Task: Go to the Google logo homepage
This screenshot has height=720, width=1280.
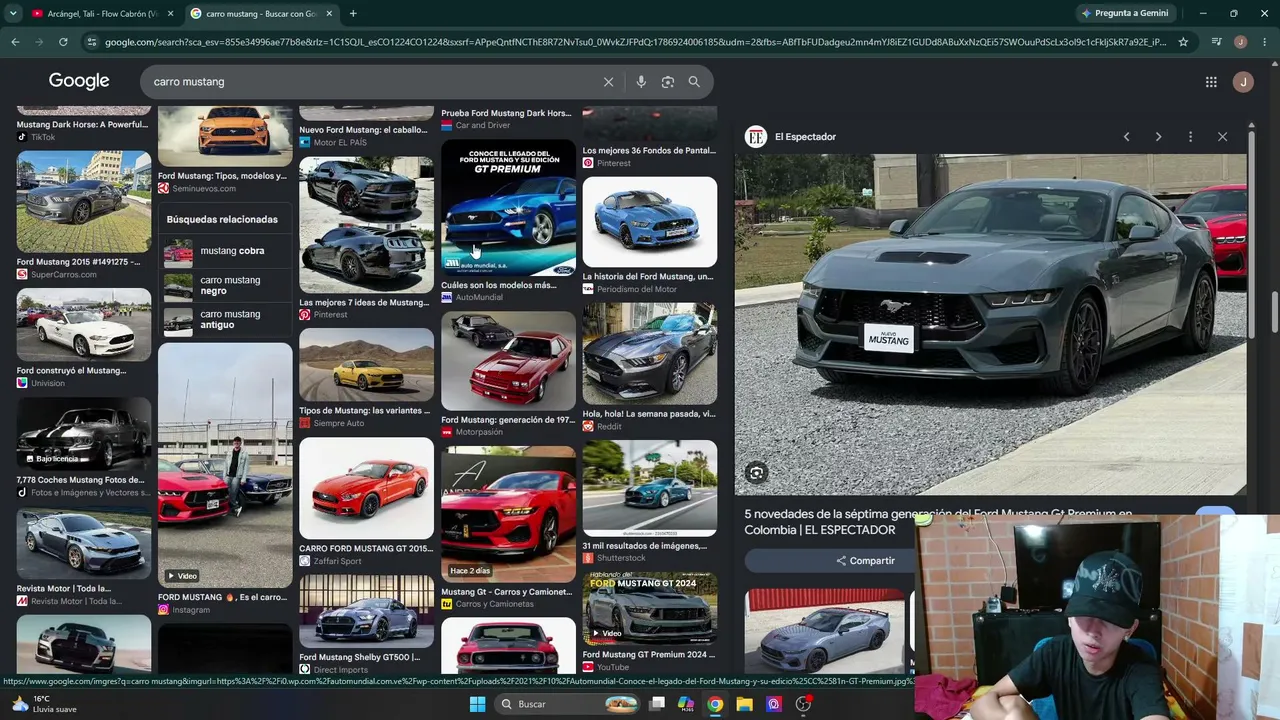Action: [79, 81]
